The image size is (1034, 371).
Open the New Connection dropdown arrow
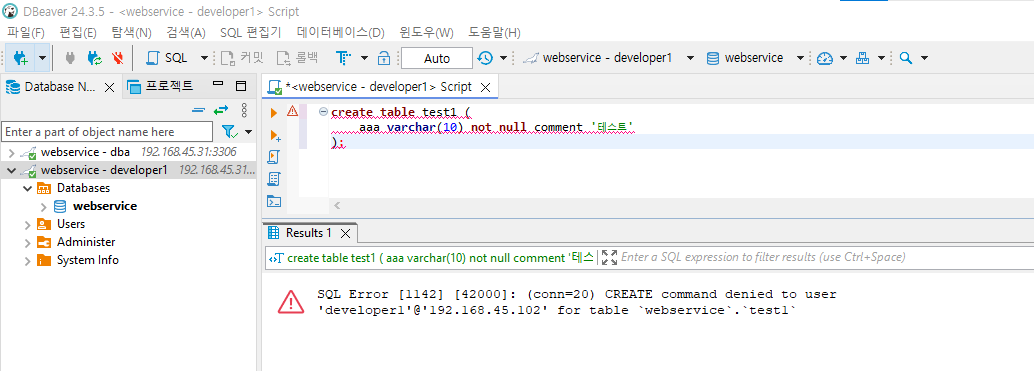42,58
